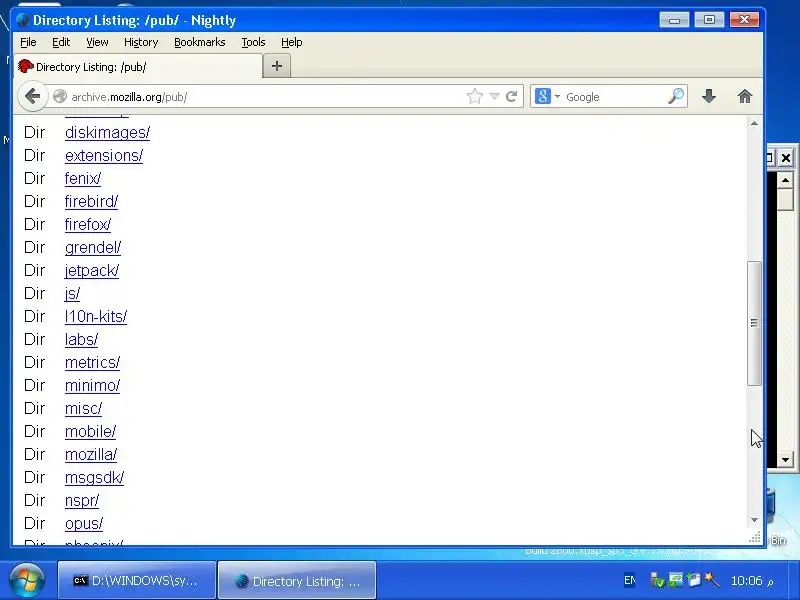Open the nspr/ directory link
The width and height of the screenshot is (800, 600).
click(82, 501)
